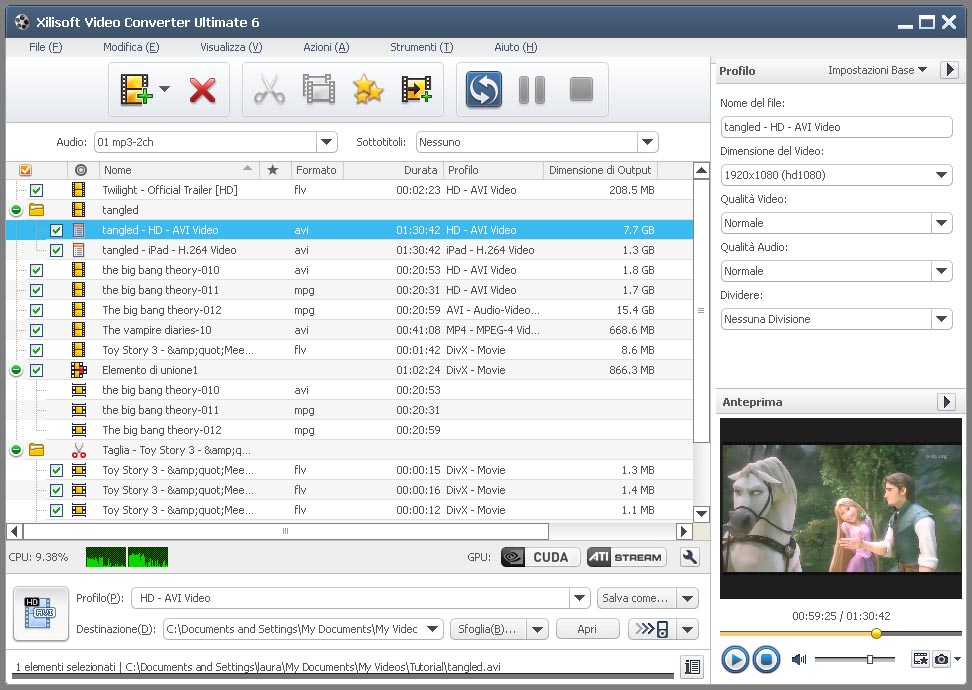
Task: Open the Sottotitoli dropdown
Action: (x=647, y=142)
